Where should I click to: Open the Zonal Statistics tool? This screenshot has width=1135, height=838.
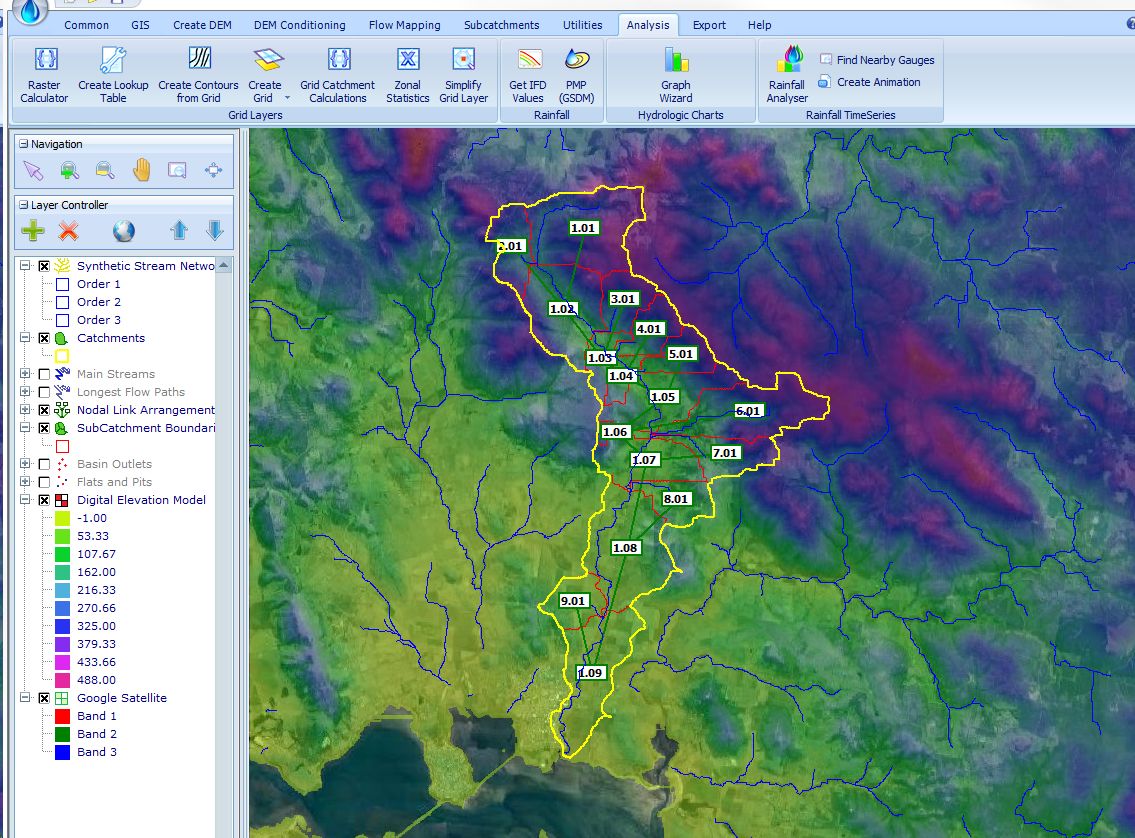(407, 75)
